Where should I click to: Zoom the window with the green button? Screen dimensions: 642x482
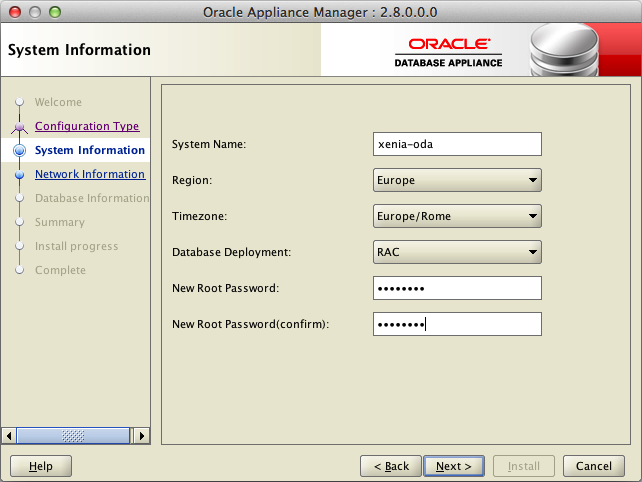55,12
